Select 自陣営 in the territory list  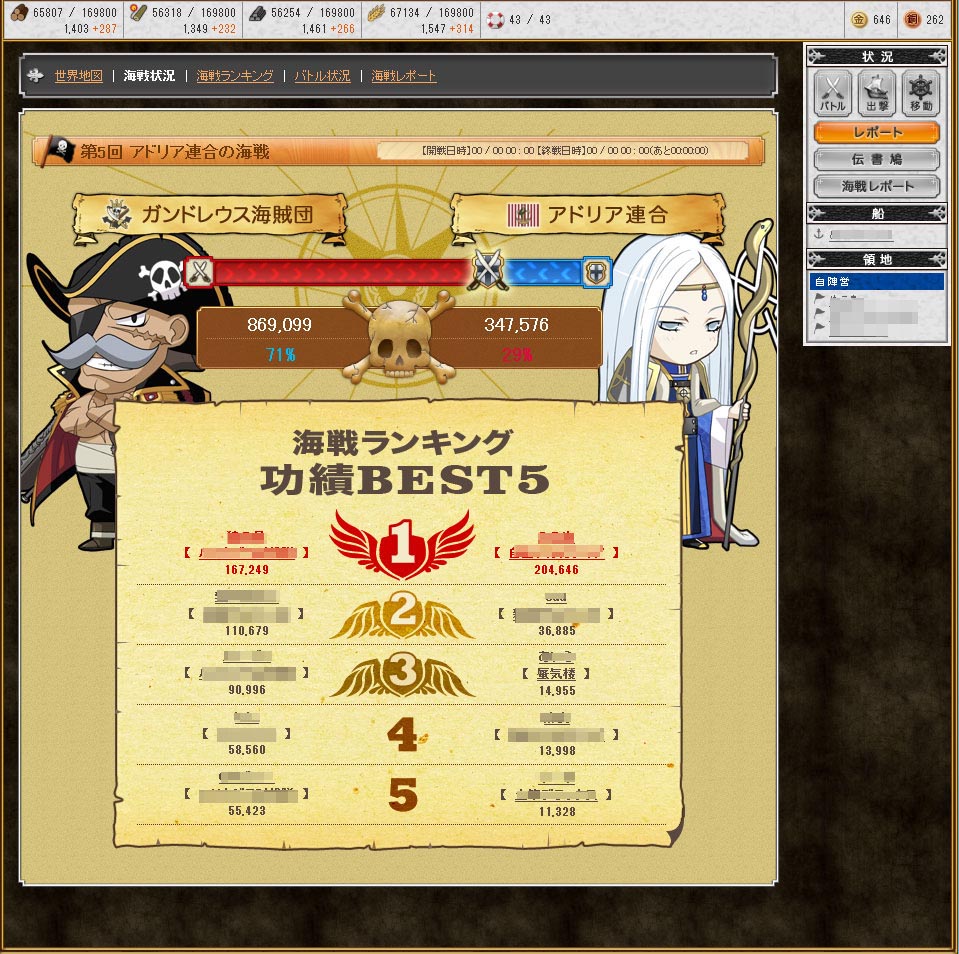click(x=876, y=281)
